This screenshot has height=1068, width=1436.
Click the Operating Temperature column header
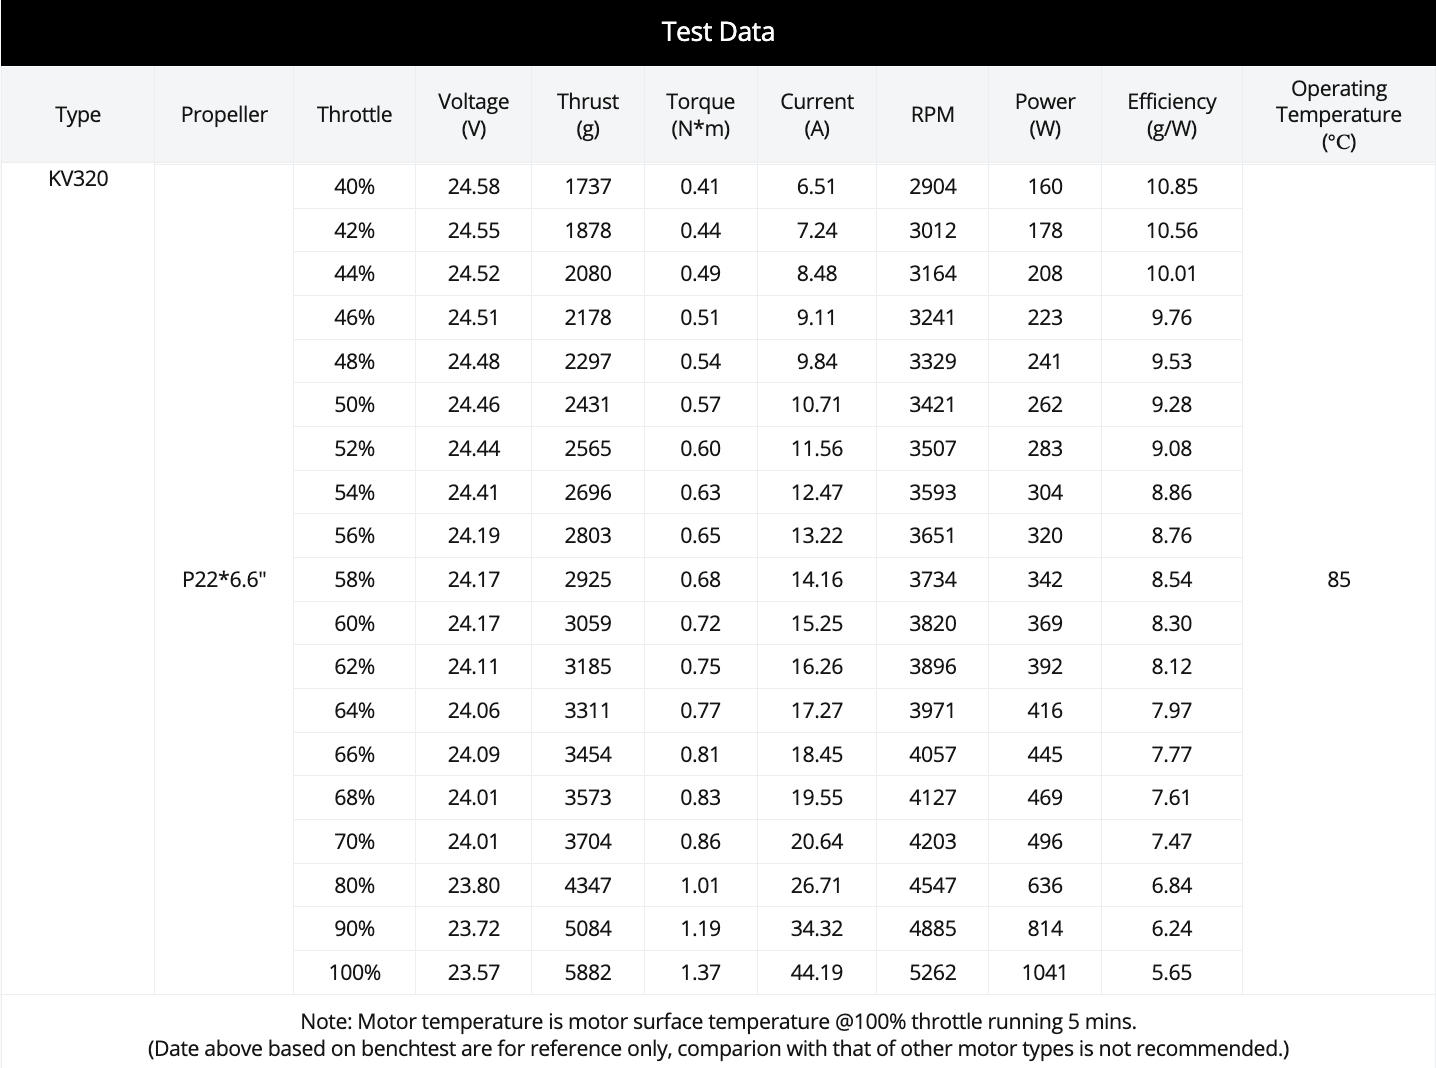1338,115
